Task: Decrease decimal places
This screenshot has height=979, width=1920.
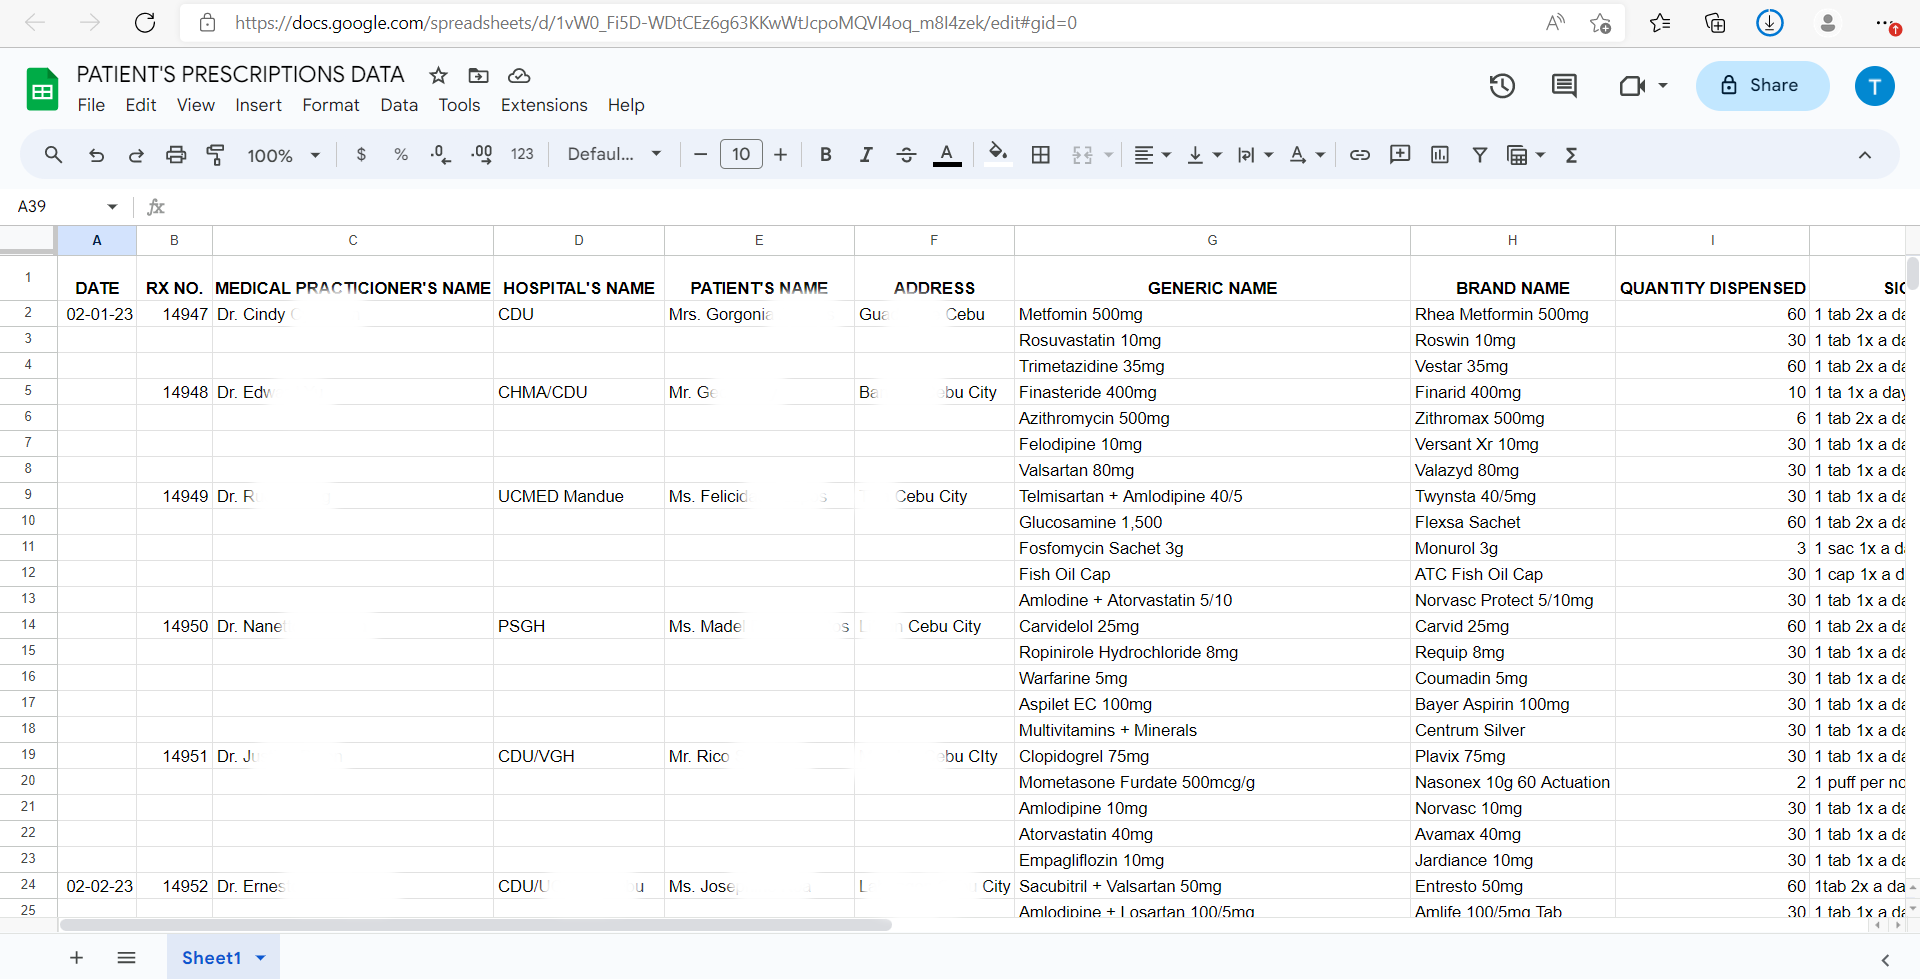Action: click(x=441, y=155)
